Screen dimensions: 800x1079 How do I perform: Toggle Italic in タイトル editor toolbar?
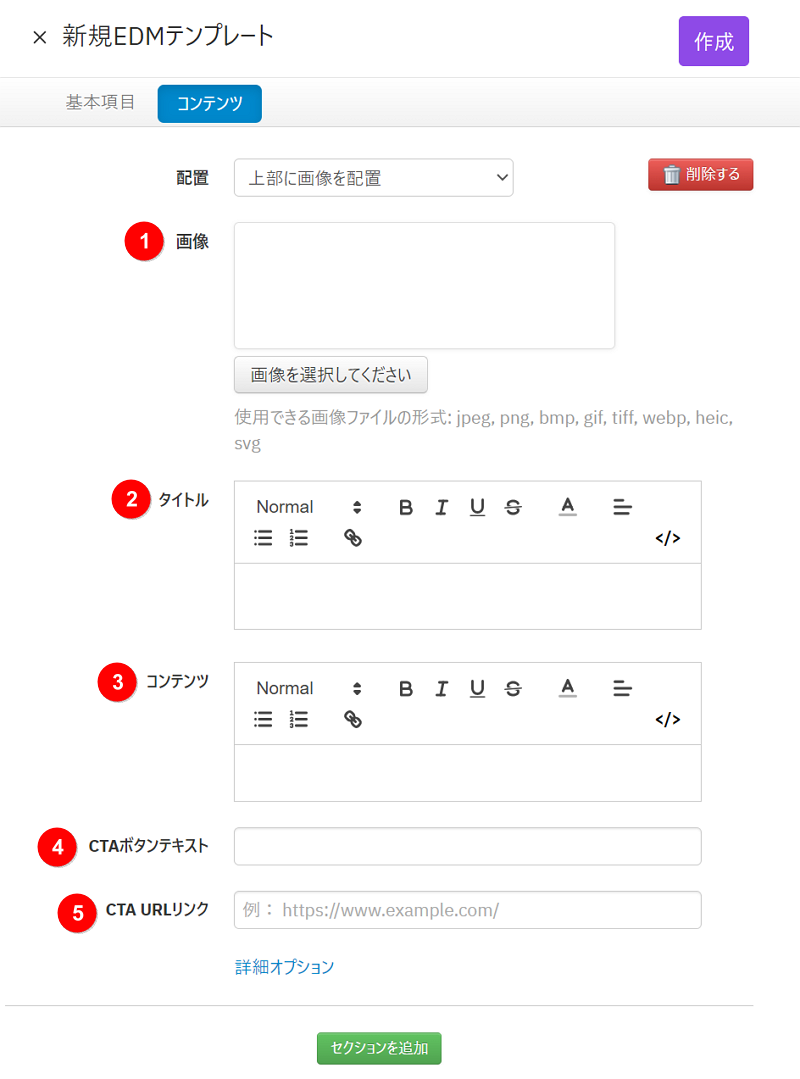pos(441,507)
